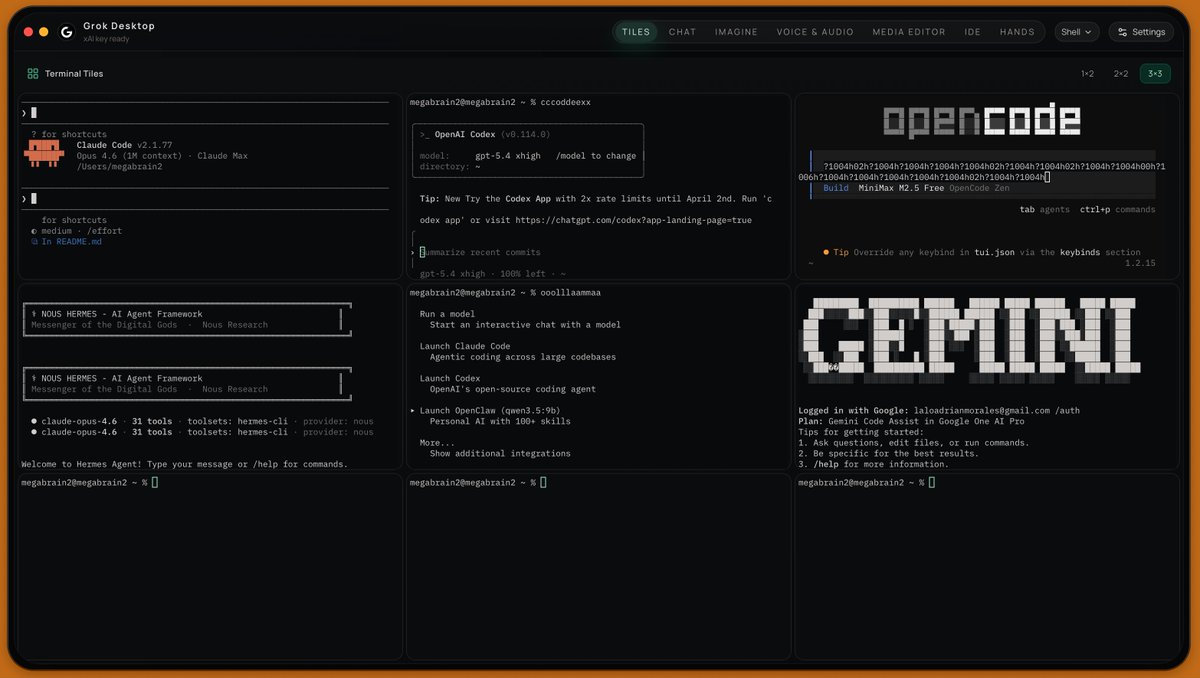The width and height of the screenshot is (1200, 678).
Task: Click the orange Tip bullet in opencode tile
Action: (826, 253)
